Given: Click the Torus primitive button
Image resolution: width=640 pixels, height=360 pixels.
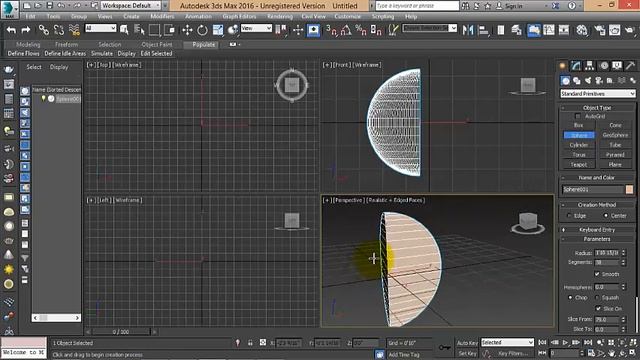Looking at the screenshot, I should point(579,155).
